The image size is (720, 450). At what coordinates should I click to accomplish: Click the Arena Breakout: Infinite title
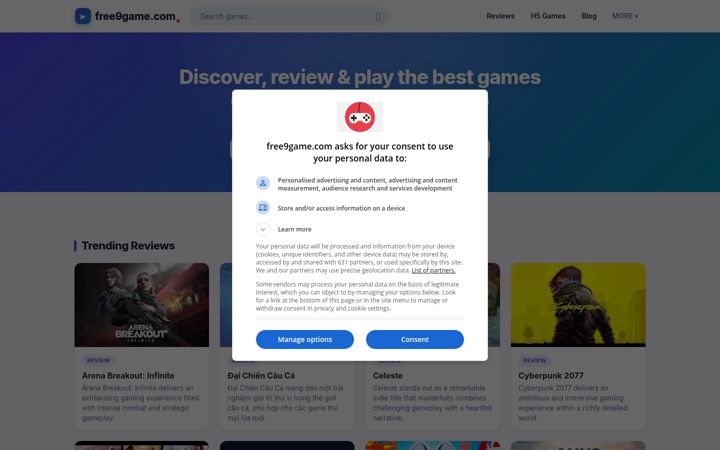[x=128, y=376]
